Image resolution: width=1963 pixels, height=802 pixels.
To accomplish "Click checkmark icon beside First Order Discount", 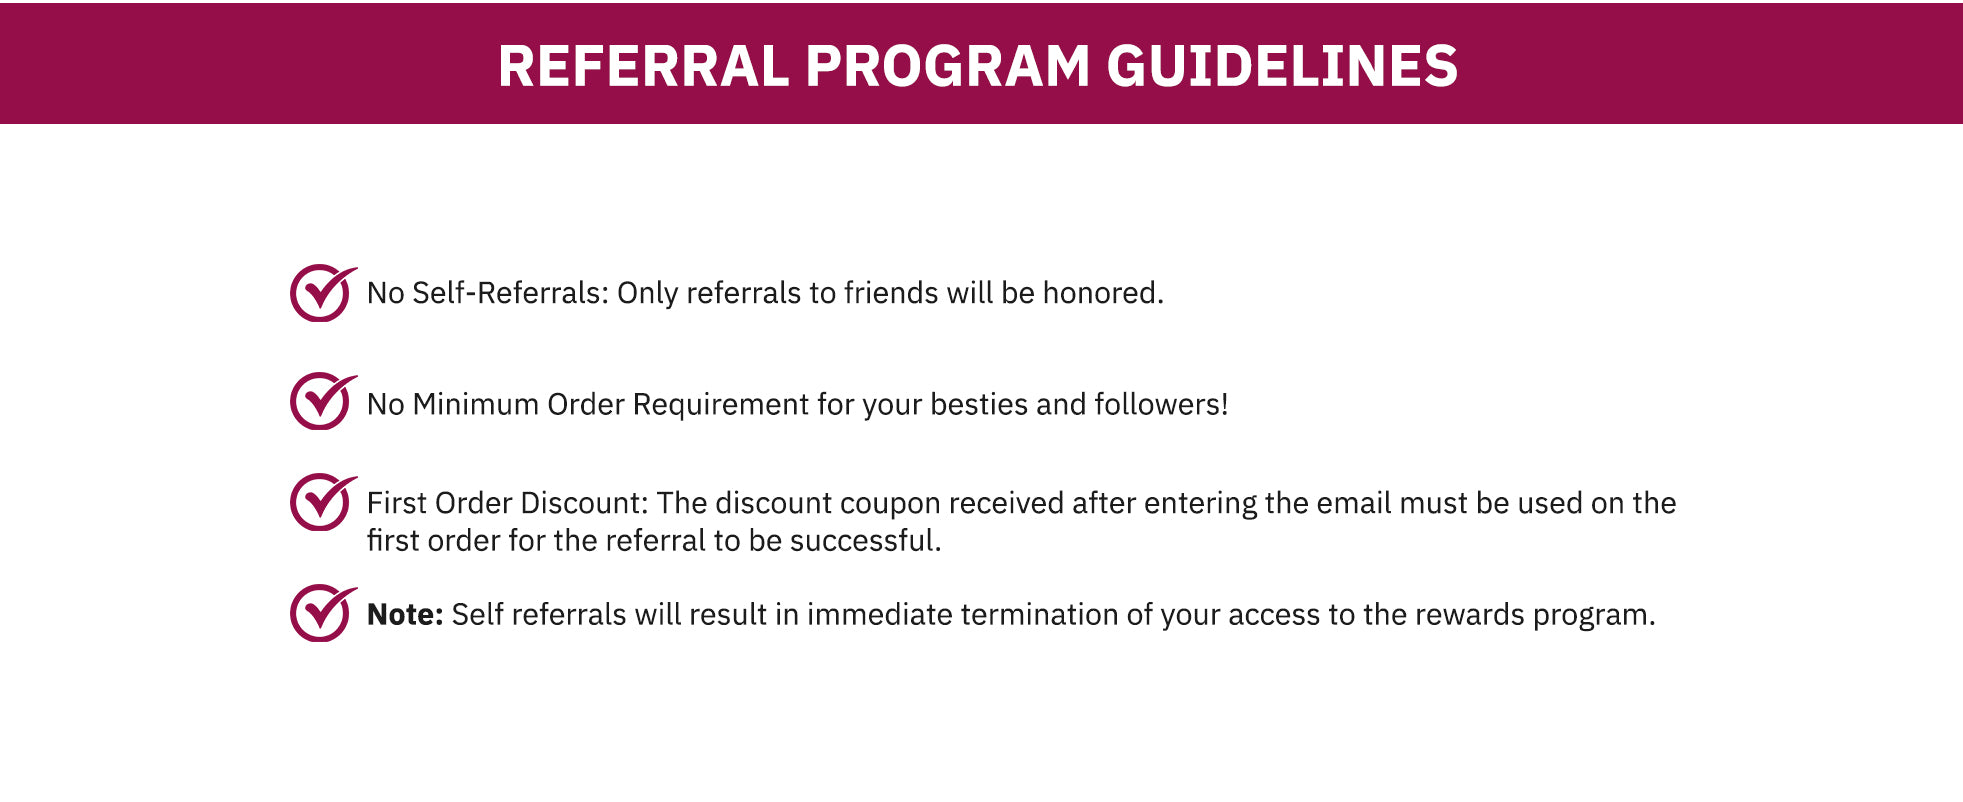I will pyautogui.click(x=323, y=502).
